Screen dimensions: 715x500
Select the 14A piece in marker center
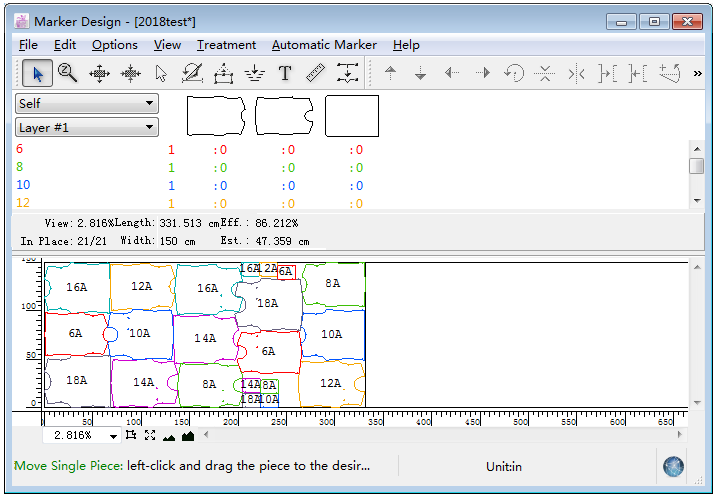click(205, 338)
